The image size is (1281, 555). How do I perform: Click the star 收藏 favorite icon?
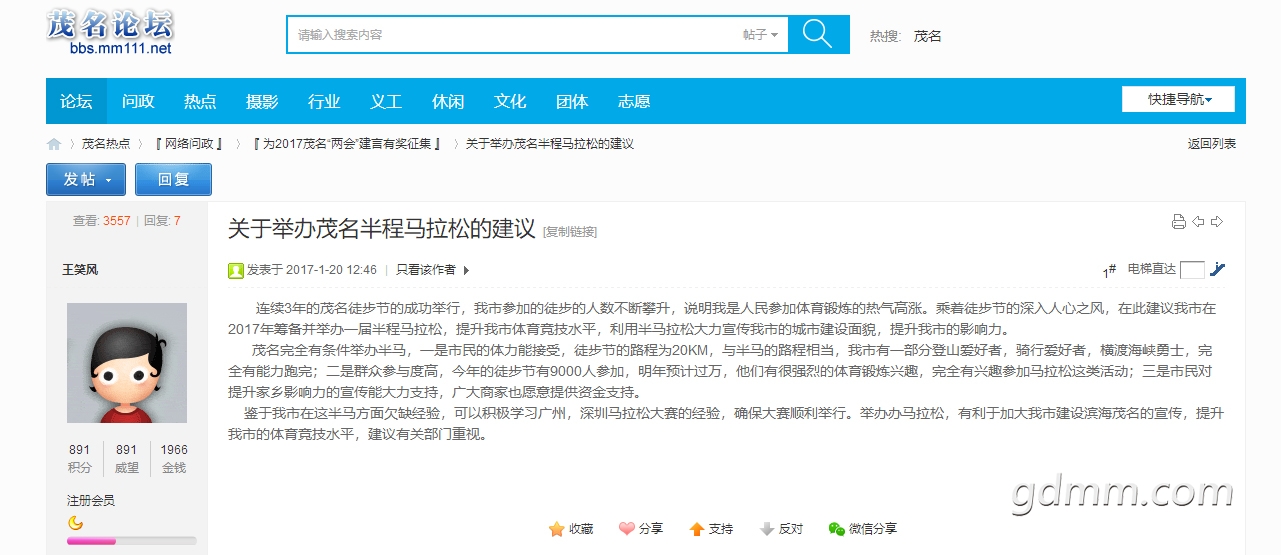(557, 529)
